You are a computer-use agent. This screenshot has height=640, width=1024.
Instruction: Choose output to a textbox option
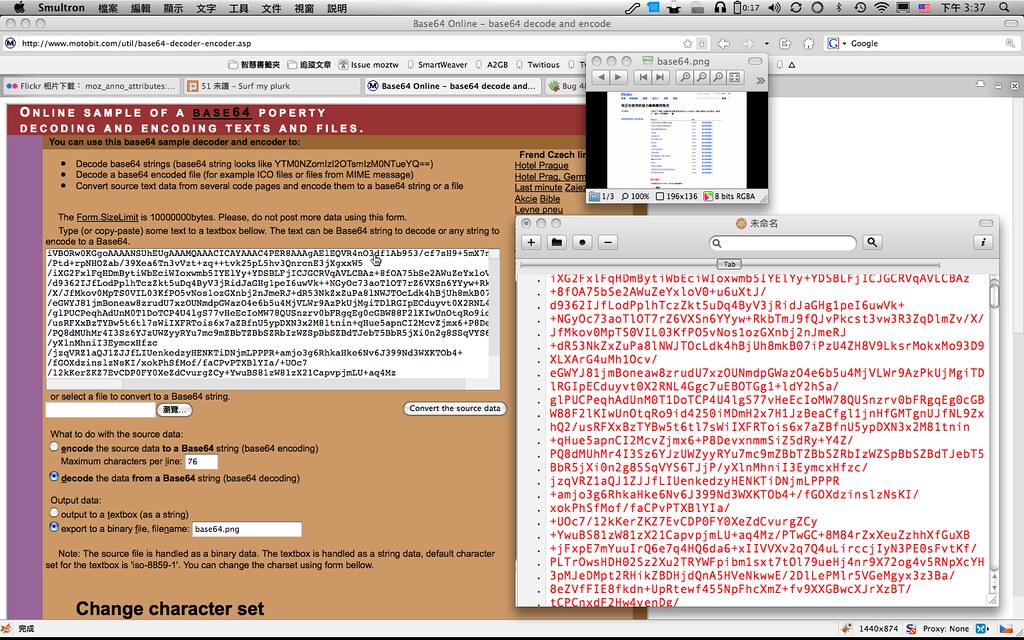point(54,514)
